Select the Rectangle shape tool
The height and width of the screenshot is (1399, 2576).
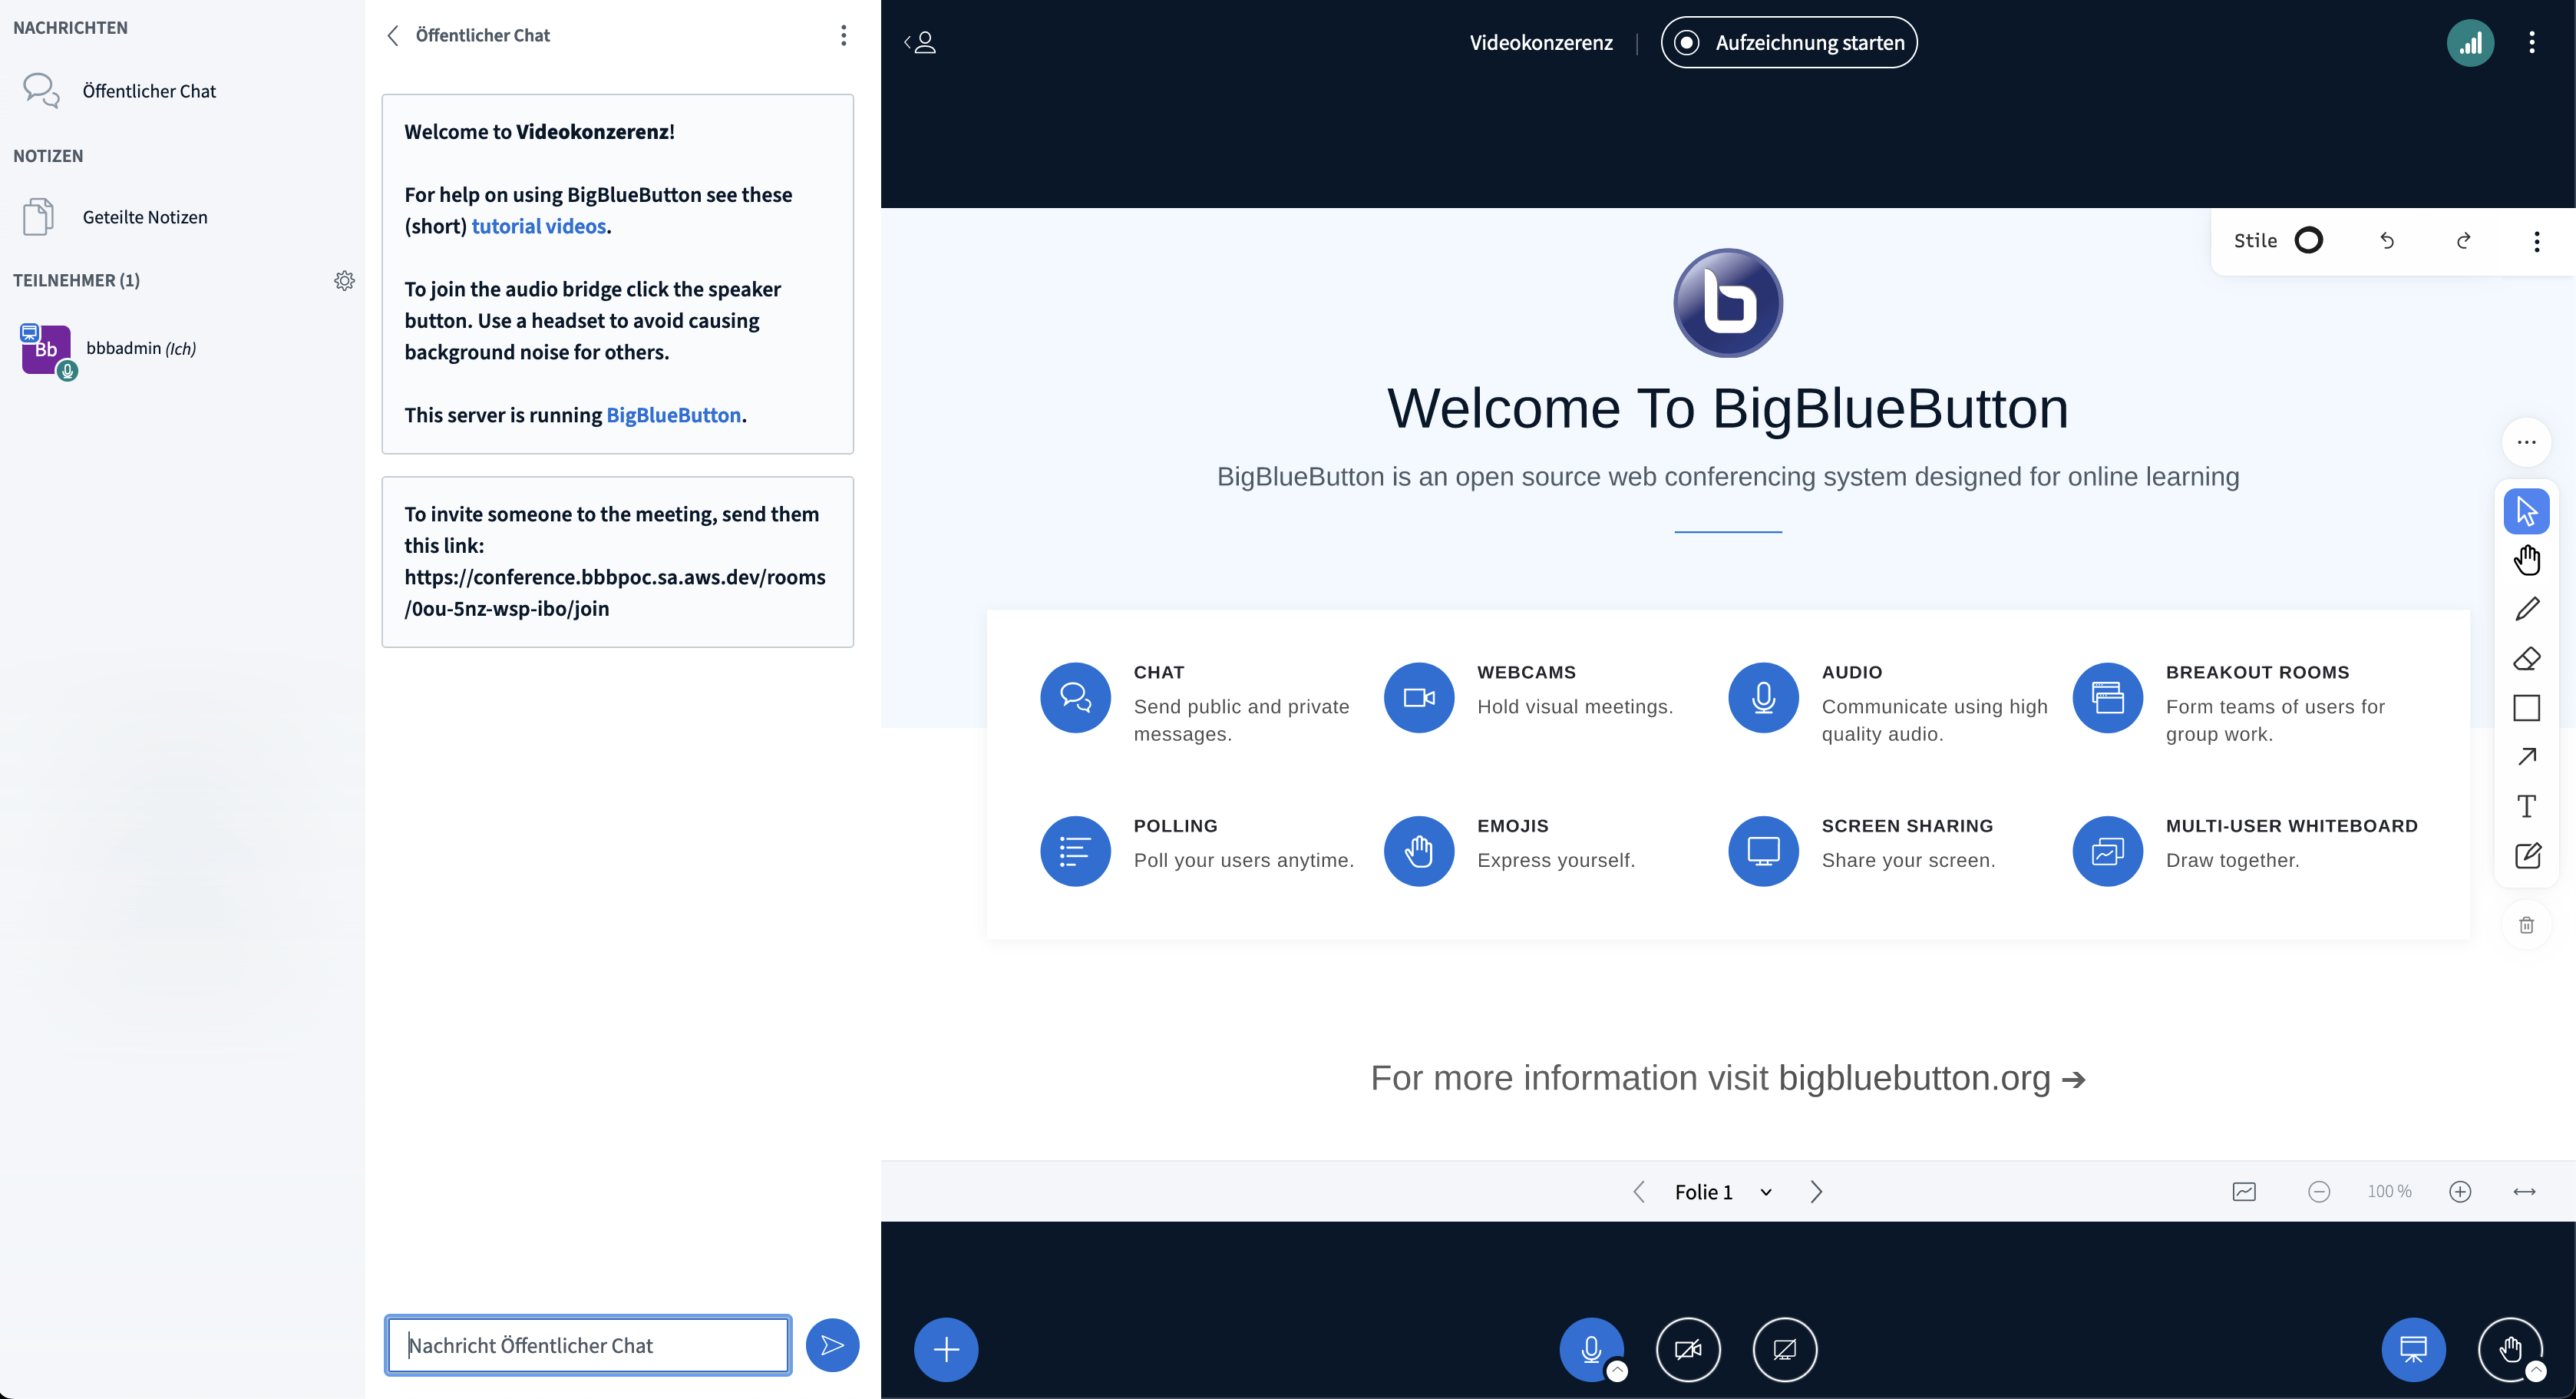coord(2526,708)
